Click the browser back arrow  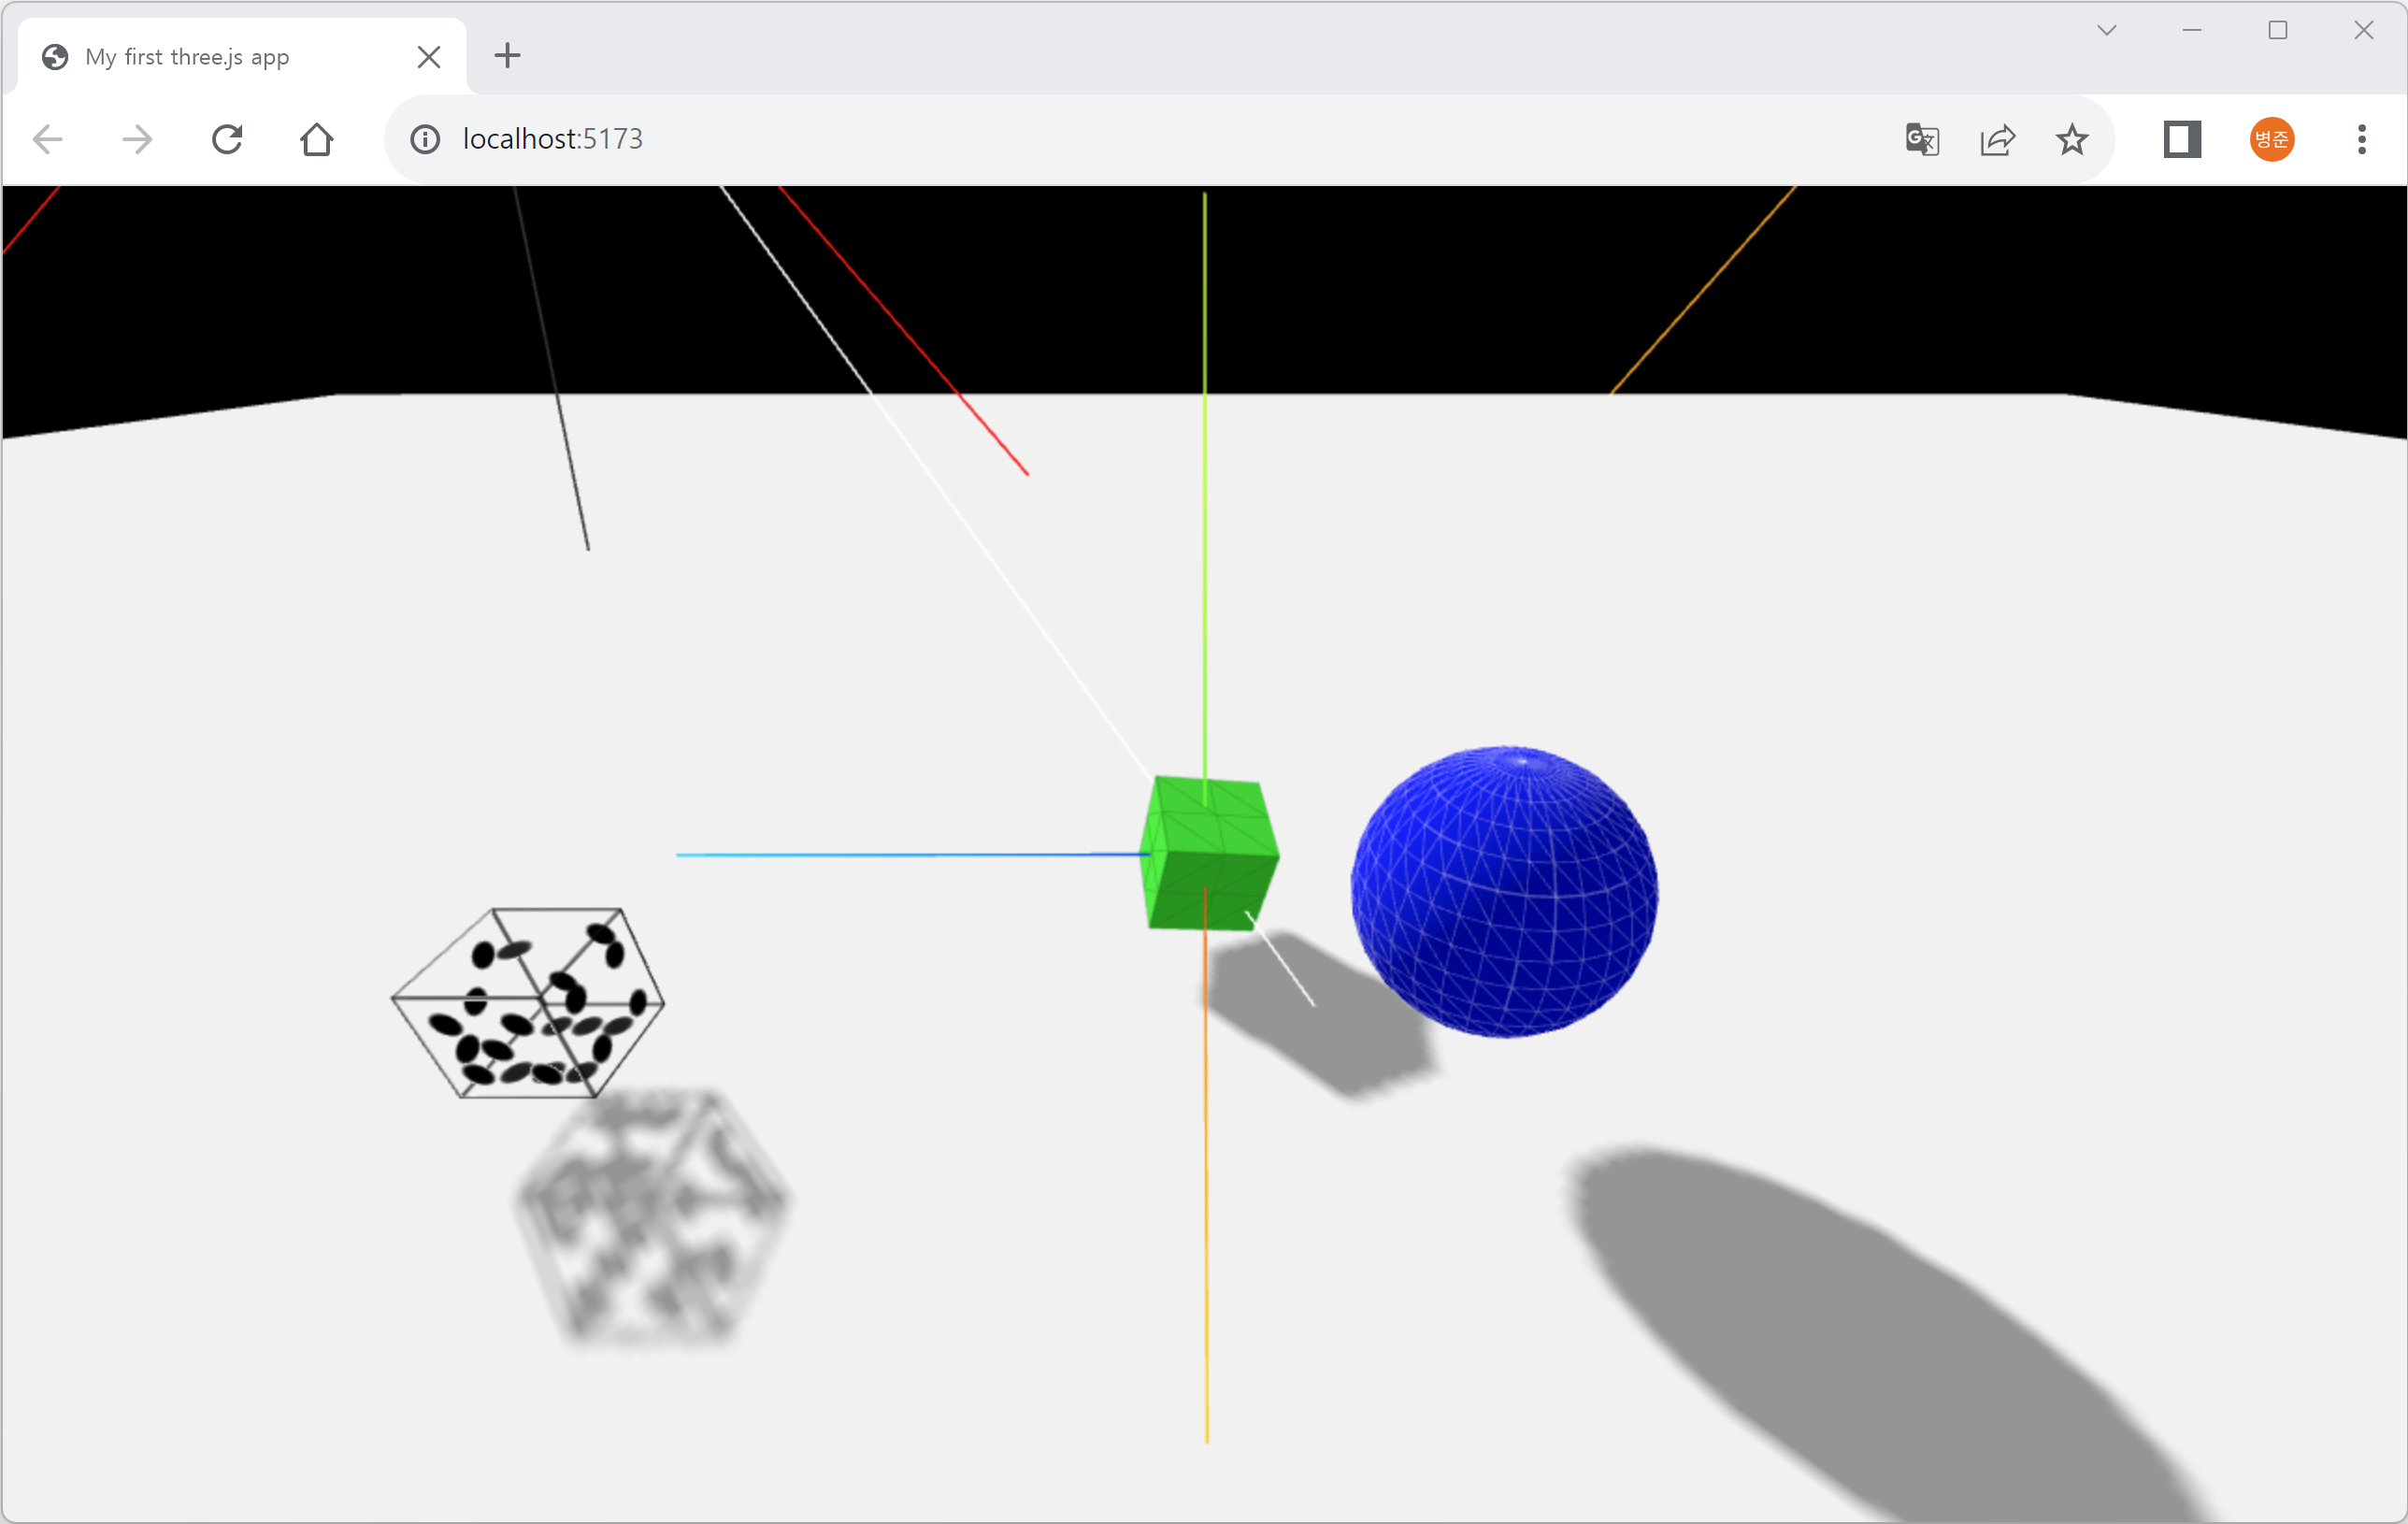(x=48, y=139)
